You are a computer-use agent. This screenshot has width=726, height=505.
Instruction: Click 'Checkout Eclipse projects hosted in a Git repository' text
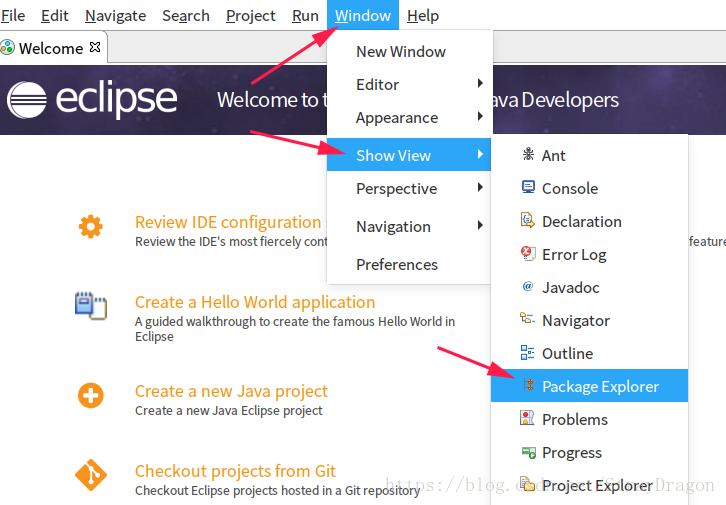(277, 490)
